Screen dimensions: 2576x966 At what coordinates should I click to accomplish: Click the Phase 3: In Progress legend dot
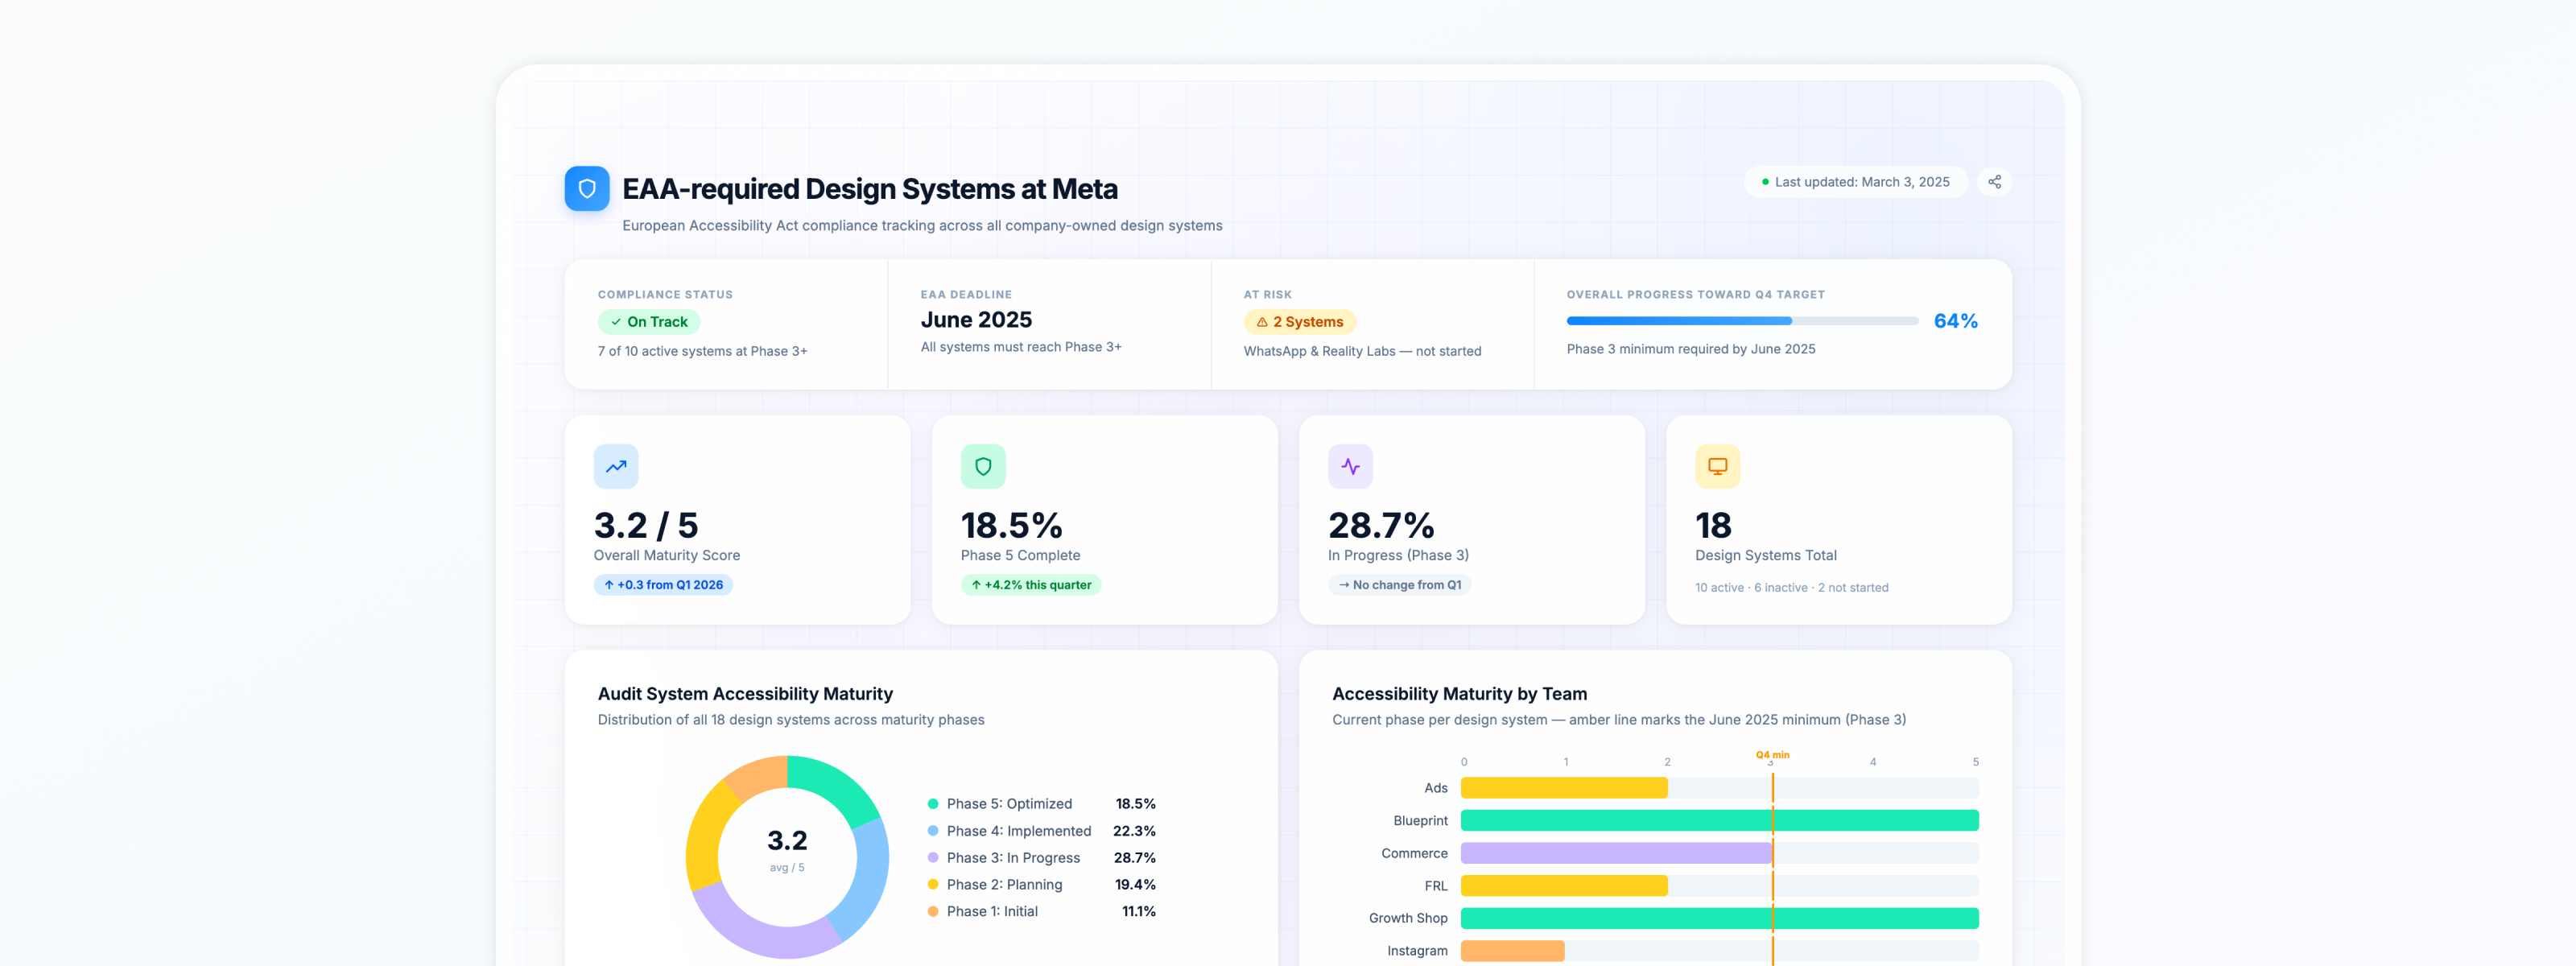tap(933, 858)
